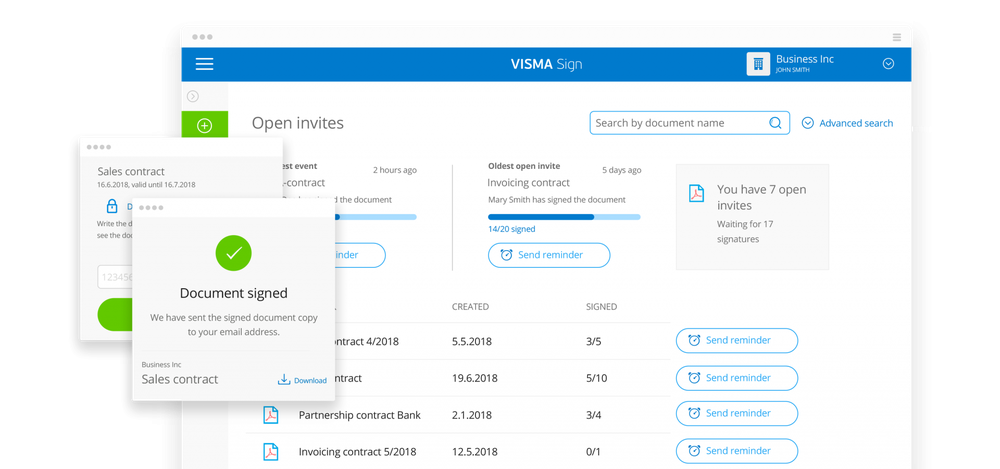Click the lock icon in Sales contract window

[112, 206]
